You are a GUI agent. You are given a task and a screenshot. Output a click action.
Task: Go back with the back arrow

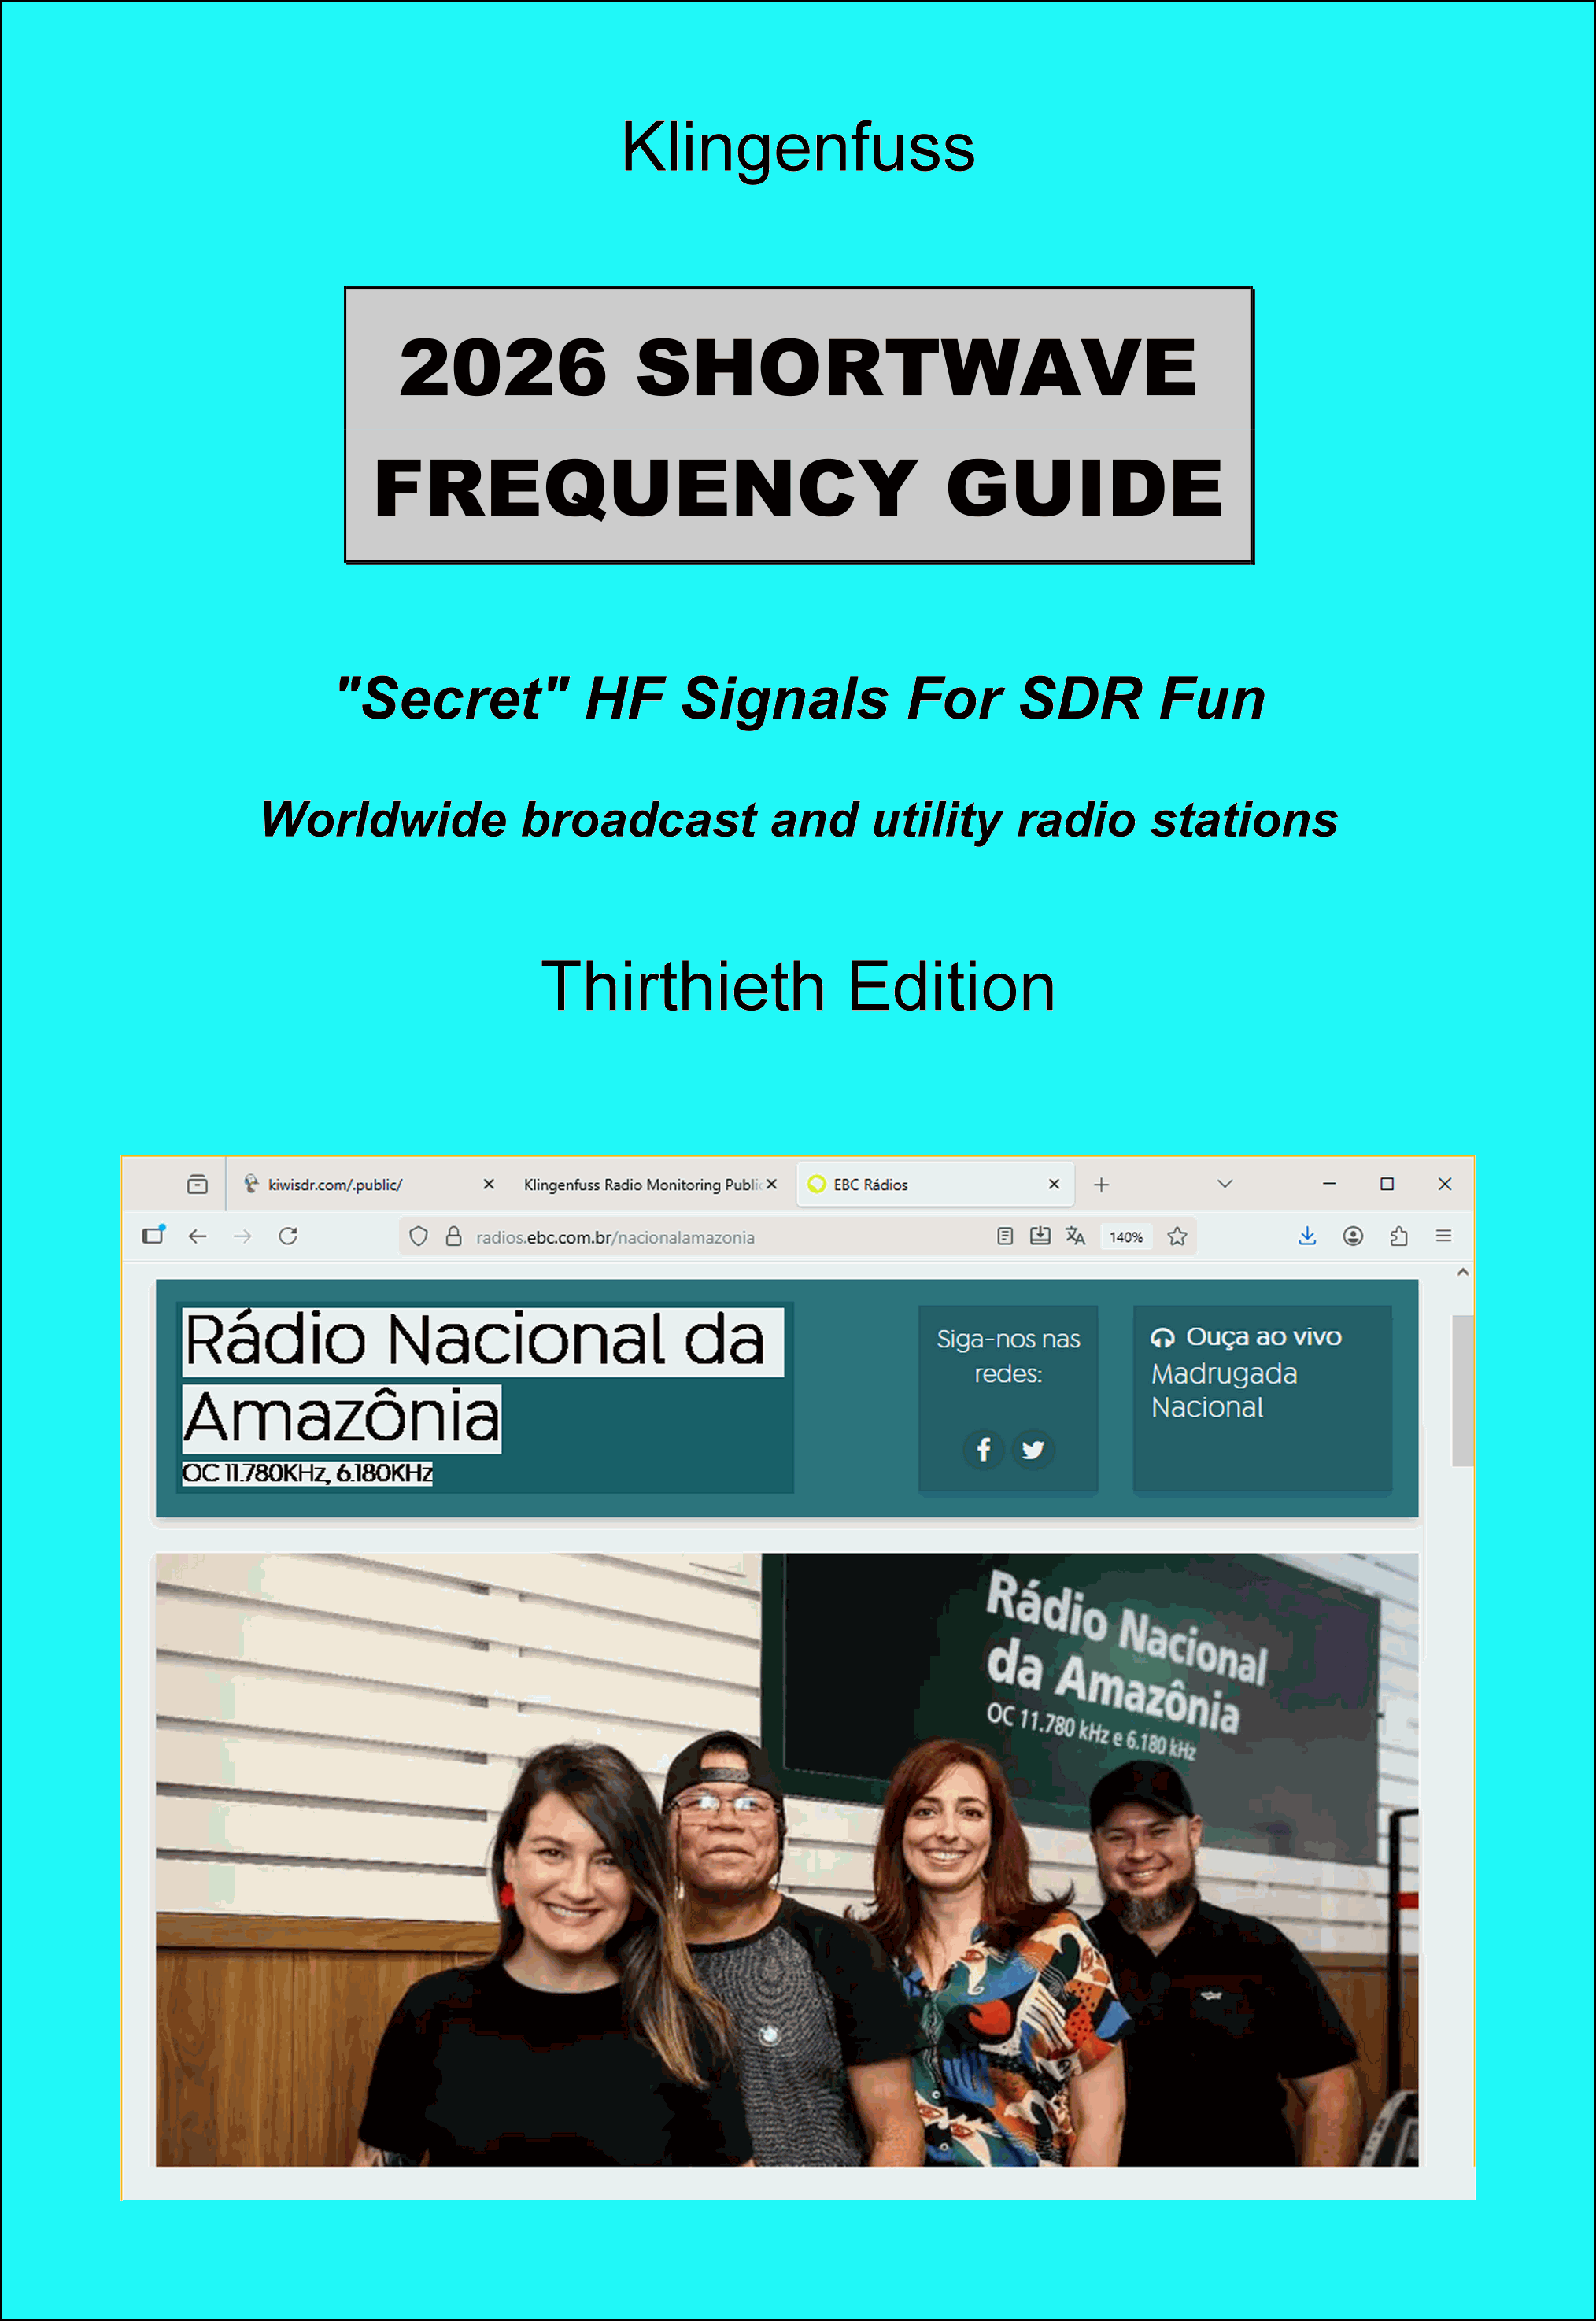click(198, 1236)
